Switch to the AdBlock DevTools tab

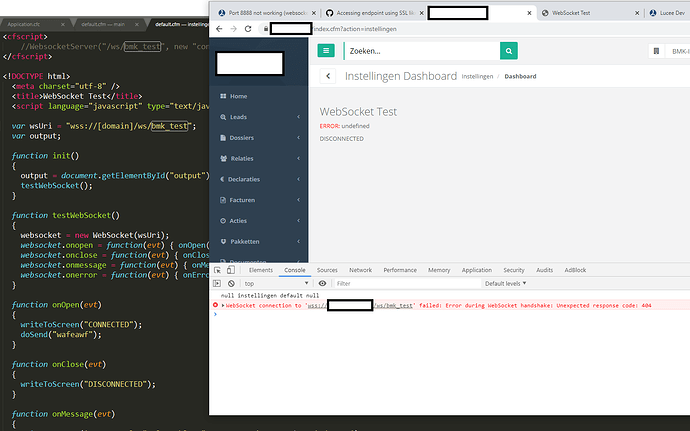575,270
